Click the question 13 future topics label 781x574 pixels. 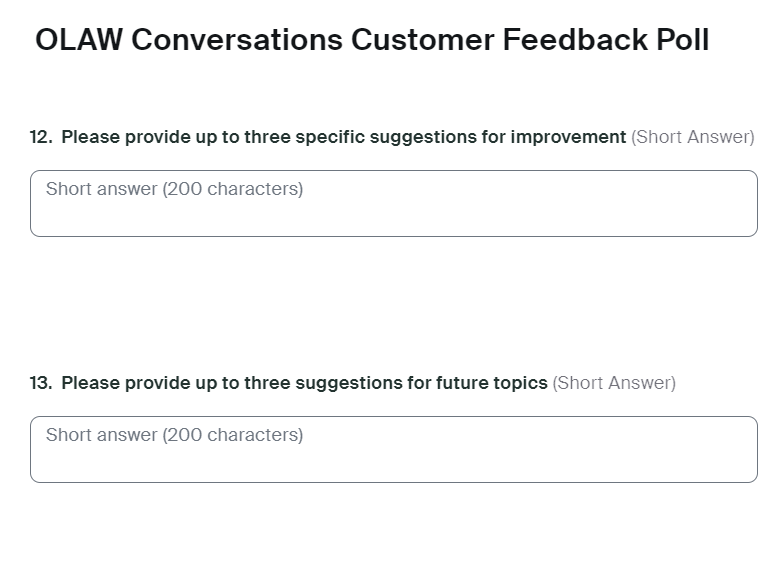coord(304,383)
